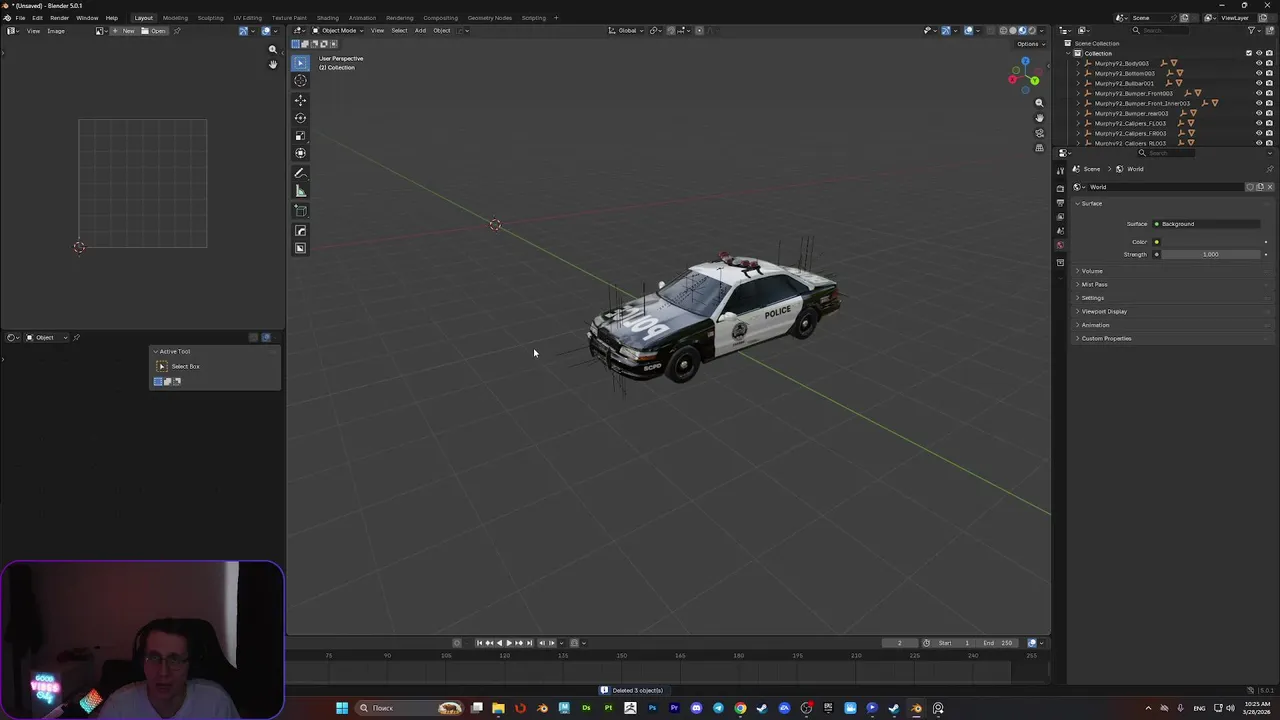This screenshot has width=1280, height=720.
Task: Click the 3D viewport zoom magnifier icon
Action: [1039, 103]
